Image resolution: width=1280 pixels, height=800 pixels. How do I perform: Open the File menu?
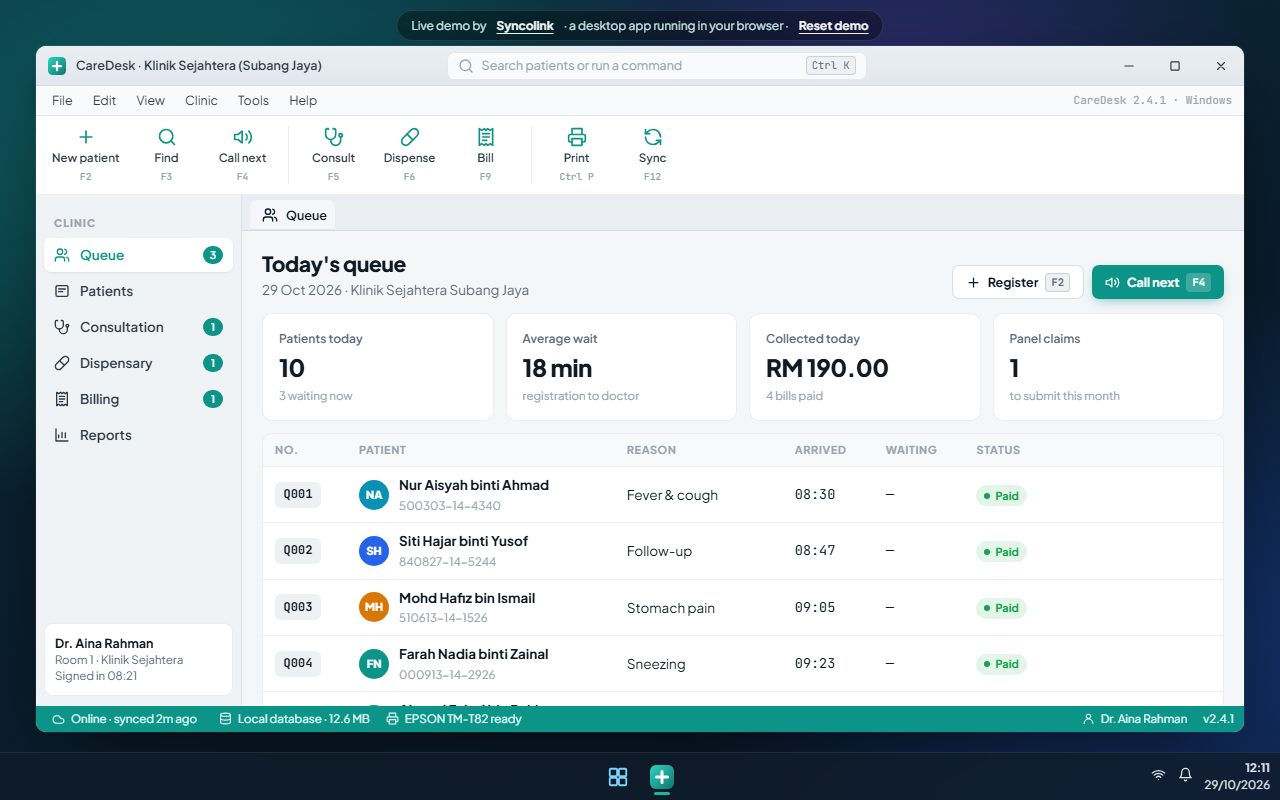pyautogui.click(x=62, y=100)
